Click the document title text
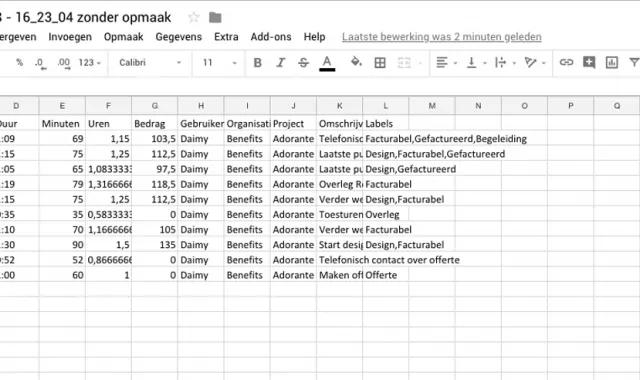 (x=86, y=18)
